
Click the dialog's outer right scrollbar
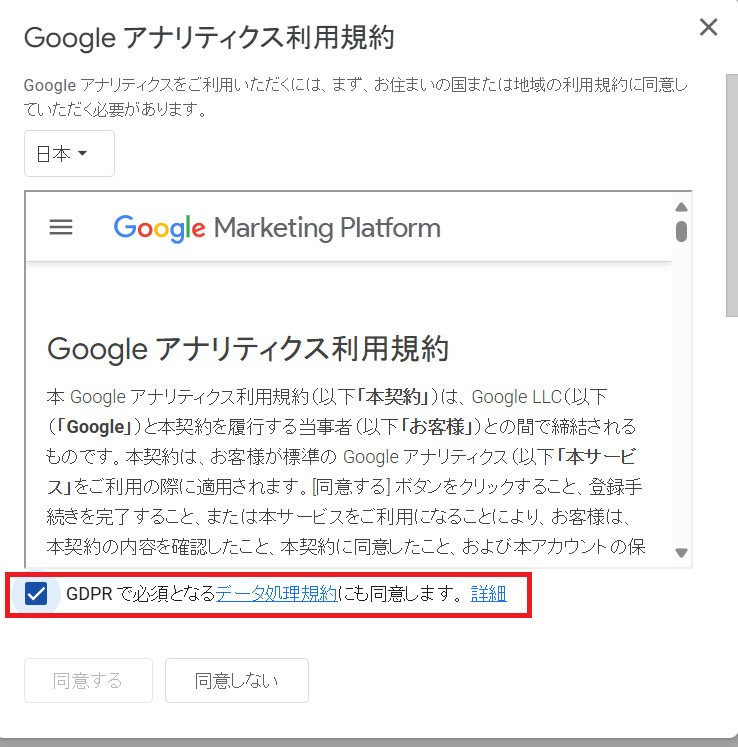(x=731, y=200)
